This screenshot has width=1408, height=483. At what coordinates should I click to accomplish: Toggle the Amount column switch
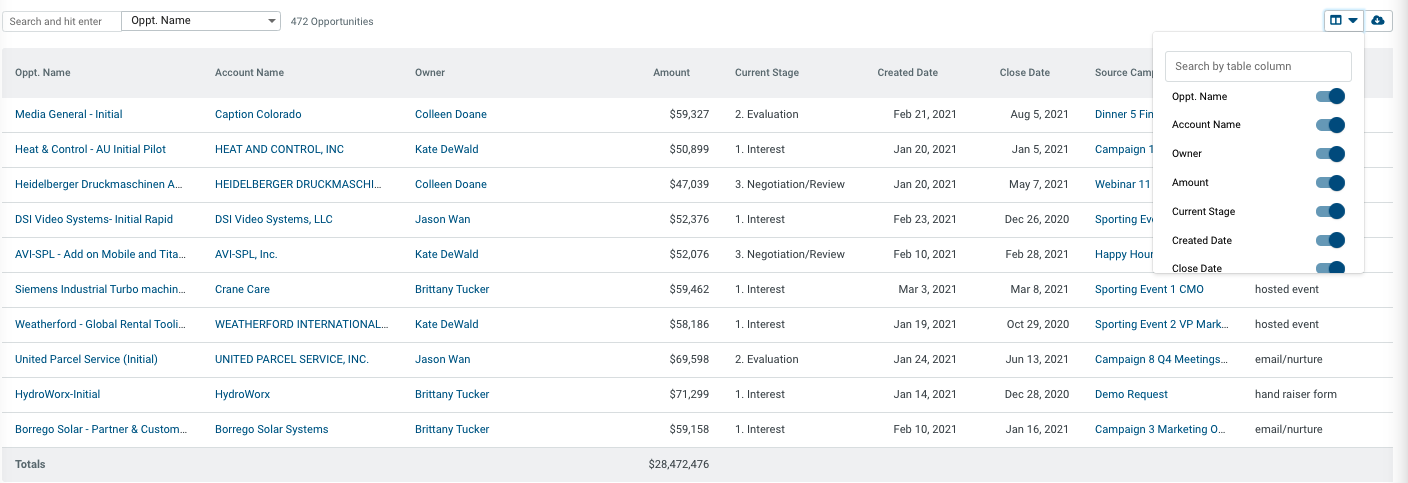tap(1330, 183)
